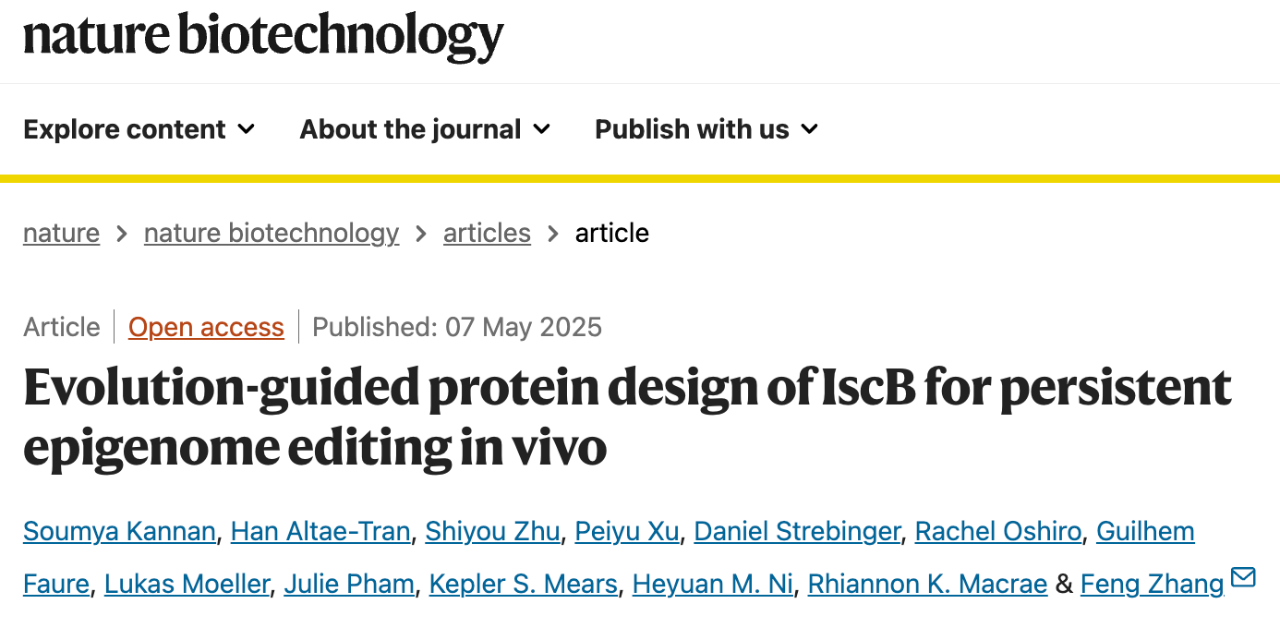Click the envelope icon beside Feng Zhang
This screenshot has width=1280, height=626.
tap(1243, 577)
